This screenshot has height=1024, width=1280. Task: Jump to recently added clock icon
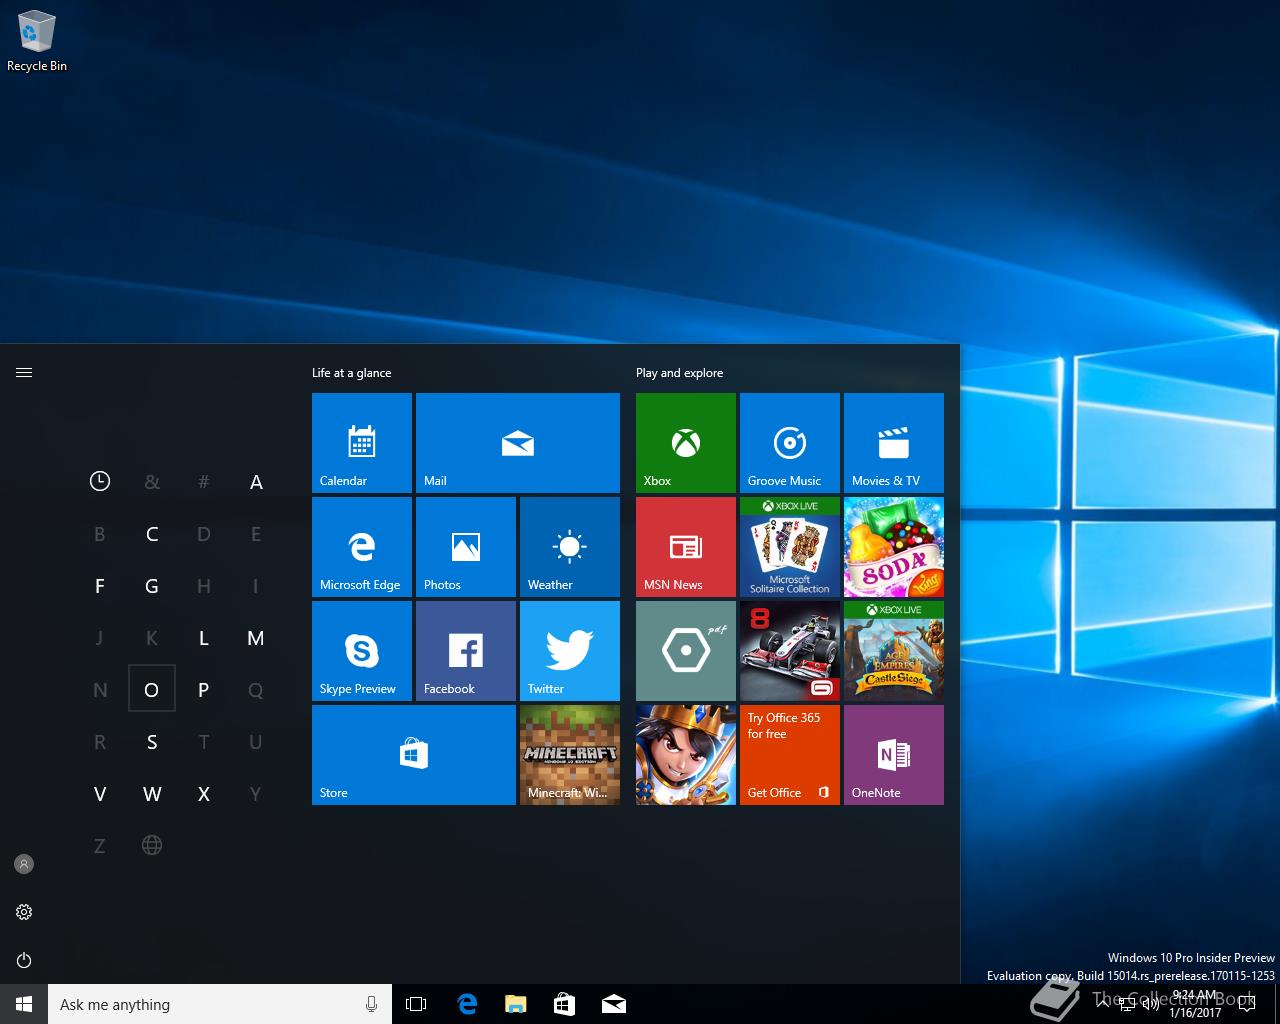[100, 481]
